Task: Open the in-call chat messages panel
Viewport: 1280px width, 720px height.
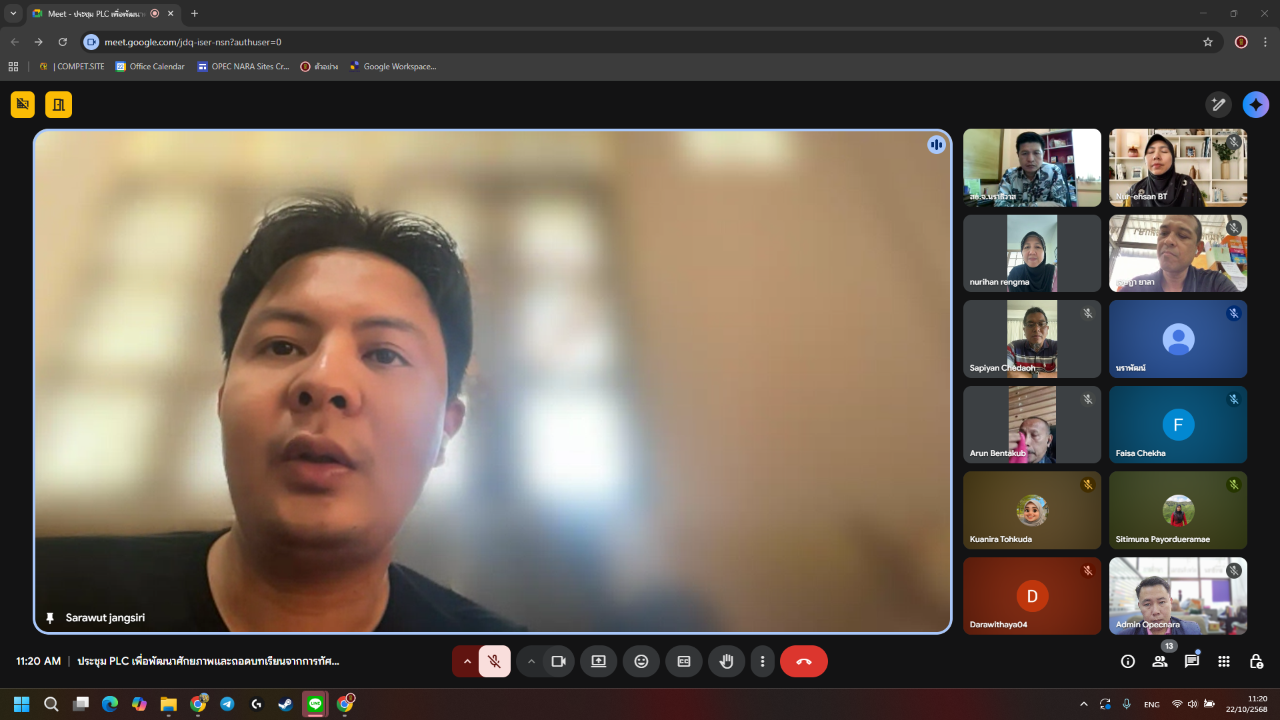Action: tap(1192, 661)
